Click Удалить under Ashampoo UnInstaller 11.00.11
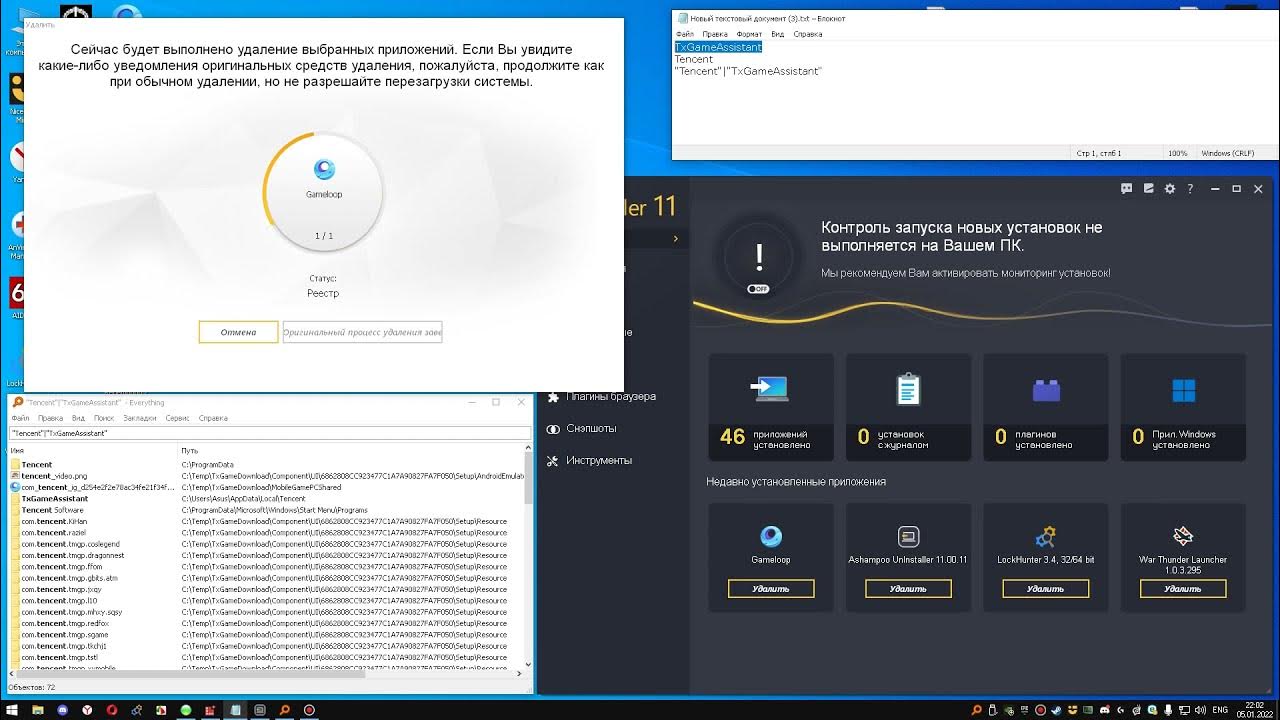Image resolution: width=1280 pixels, height=720 pixels. point(908,589)
